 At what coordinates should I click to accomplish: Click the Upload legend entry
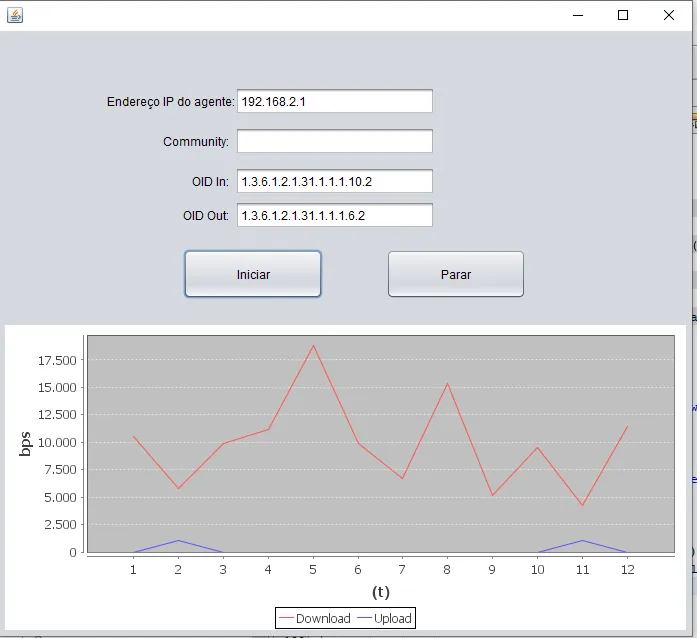(385, 618)
